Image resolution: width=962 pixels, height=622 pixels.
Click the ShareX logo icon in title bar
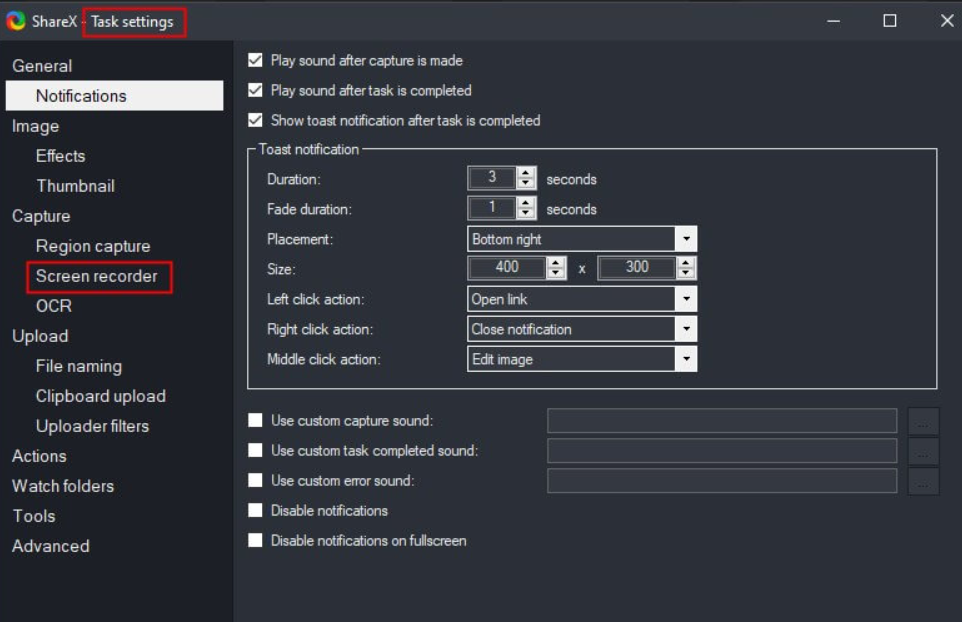[16, 21]
